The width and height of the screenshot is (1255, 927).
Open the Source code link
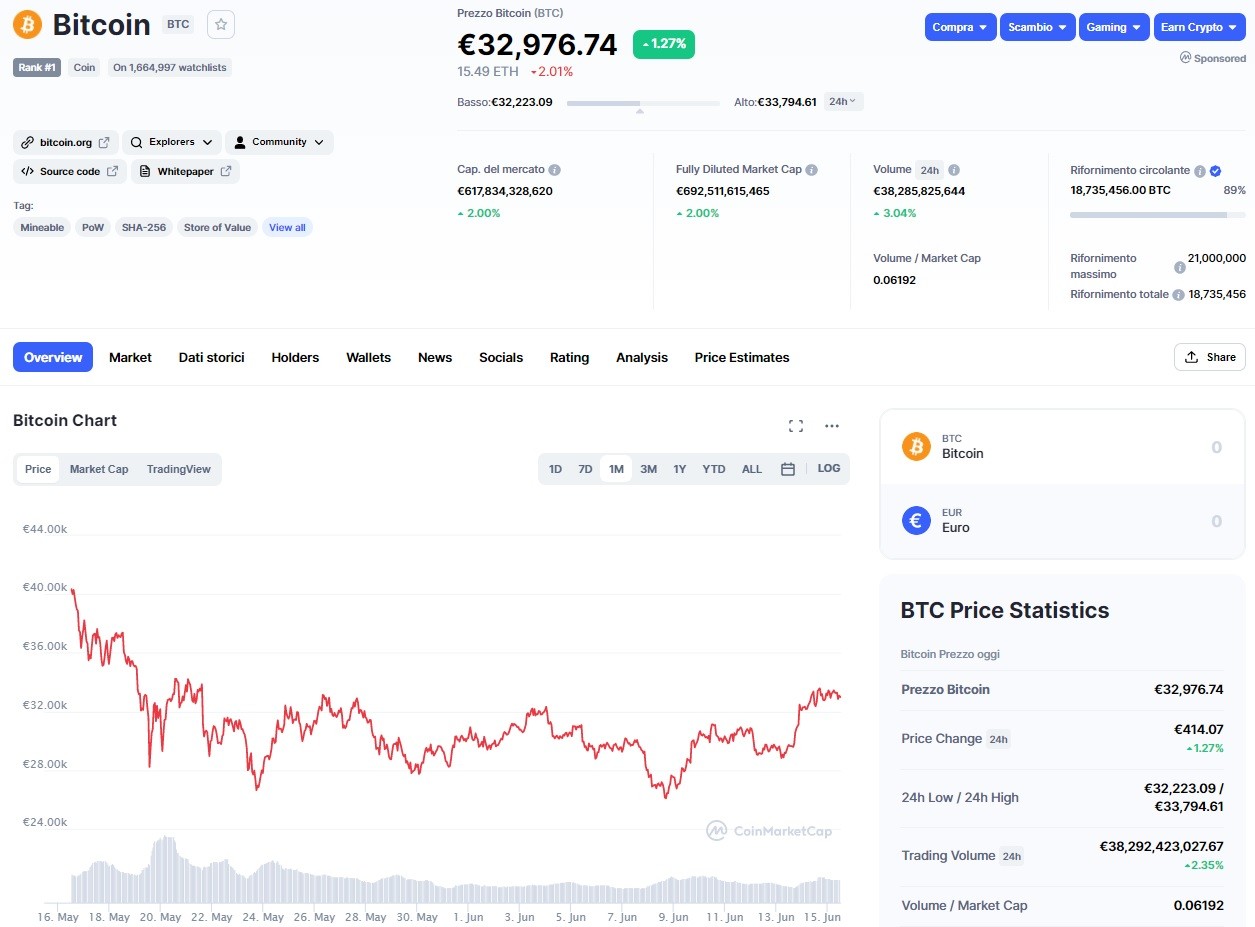[70, 171]
